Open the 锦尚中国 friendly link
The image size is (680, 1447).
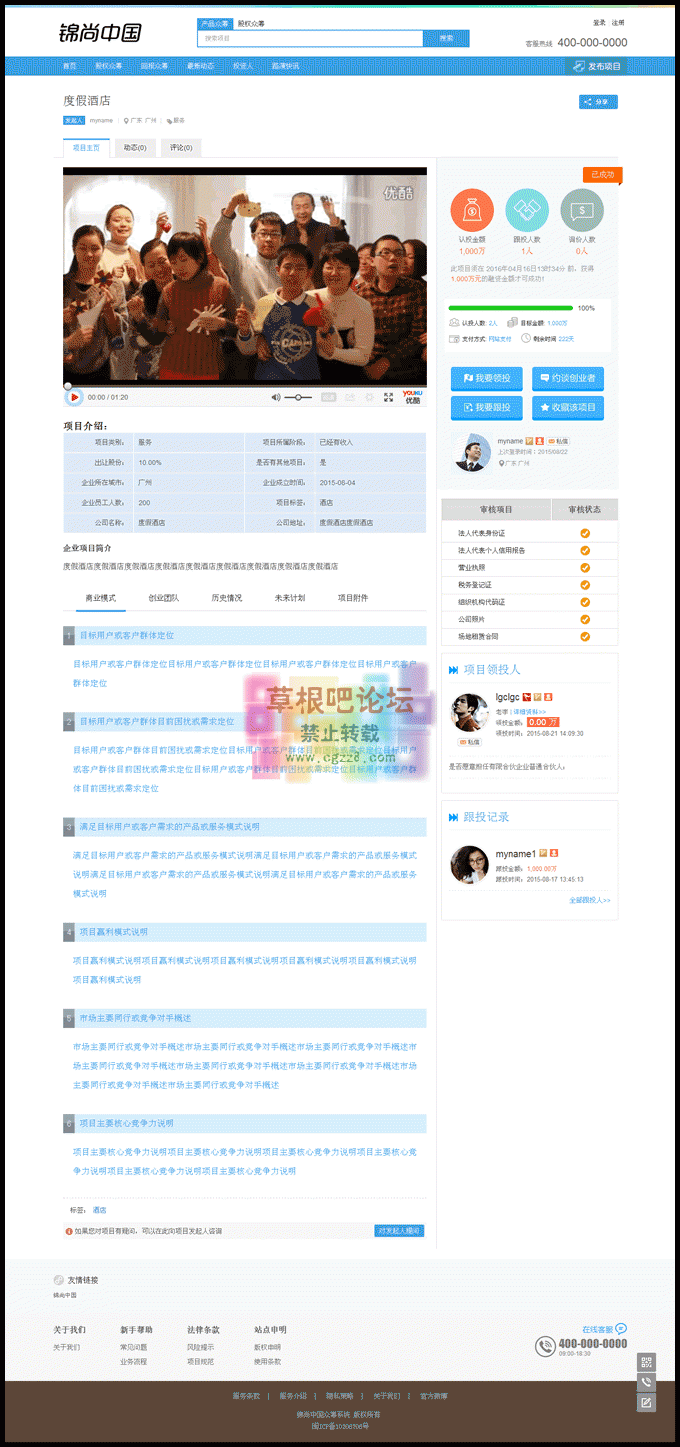coord(65,1295)
